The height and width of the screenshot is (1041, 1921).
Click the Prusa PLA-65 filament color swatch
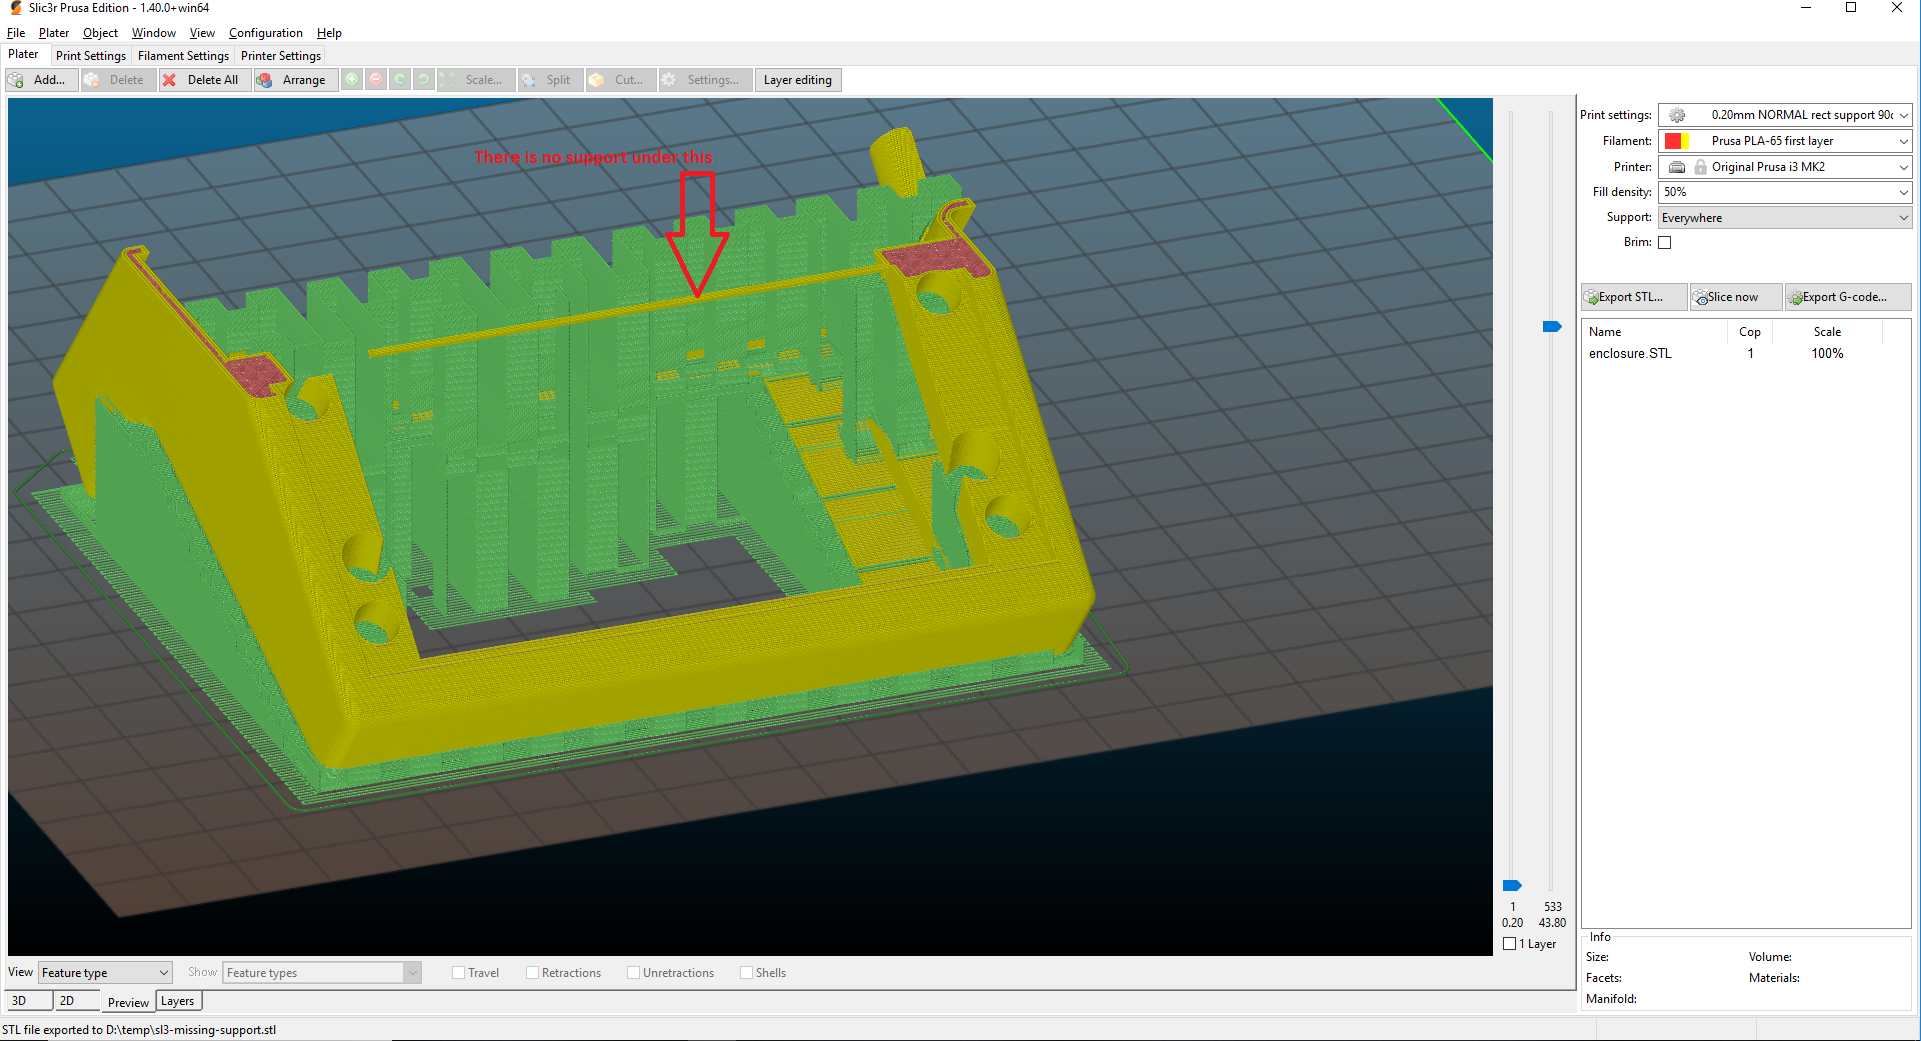pyautogui.click(x=1675, y=140)
